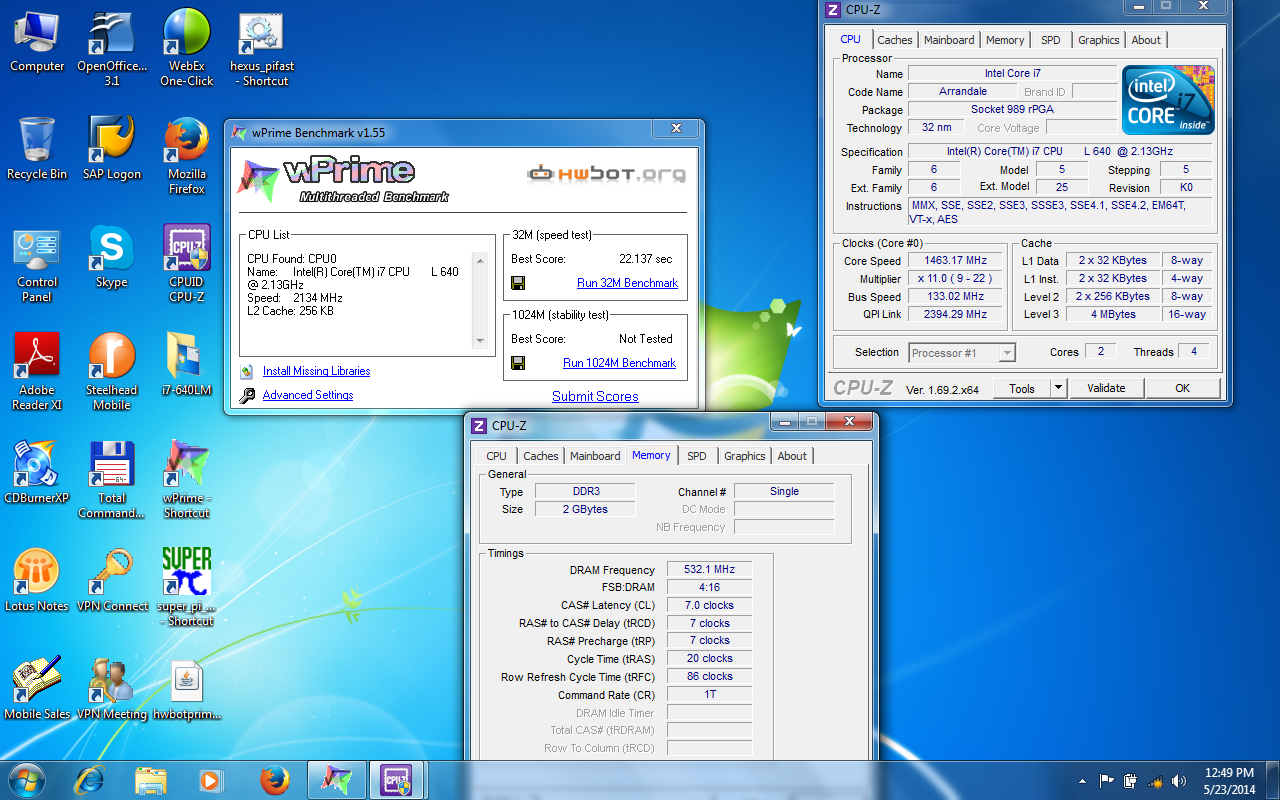Switch to Mainboard tab in top CPU-Z window
Viewport: 1280px width, 800px height.
[949, 40]
